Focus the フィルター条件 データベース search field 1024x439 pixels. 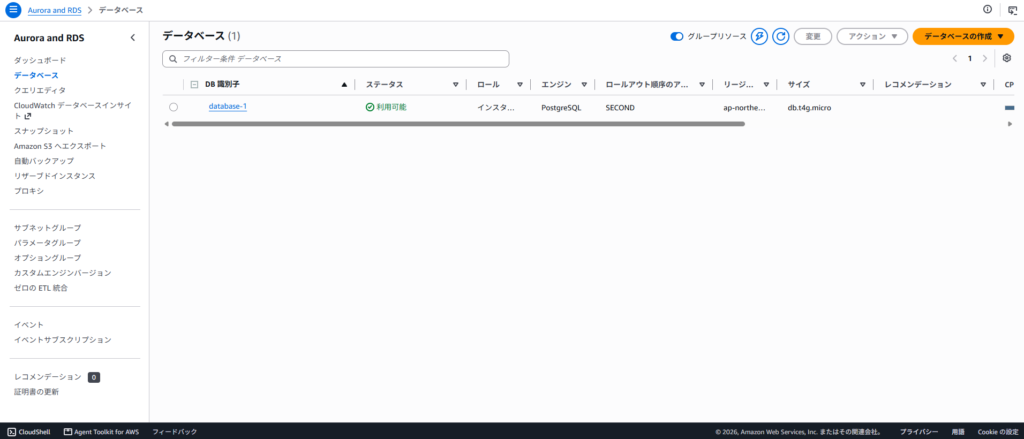pyautogui.click(x=336, y=59)
